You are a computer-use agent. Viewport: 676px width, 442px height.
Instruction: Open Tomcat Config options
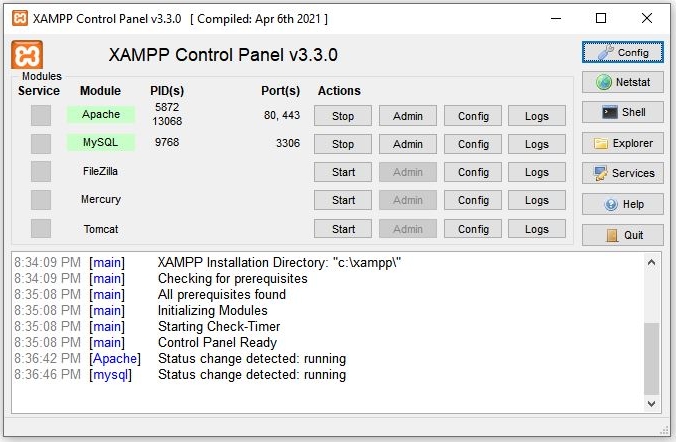click(473, 229)
